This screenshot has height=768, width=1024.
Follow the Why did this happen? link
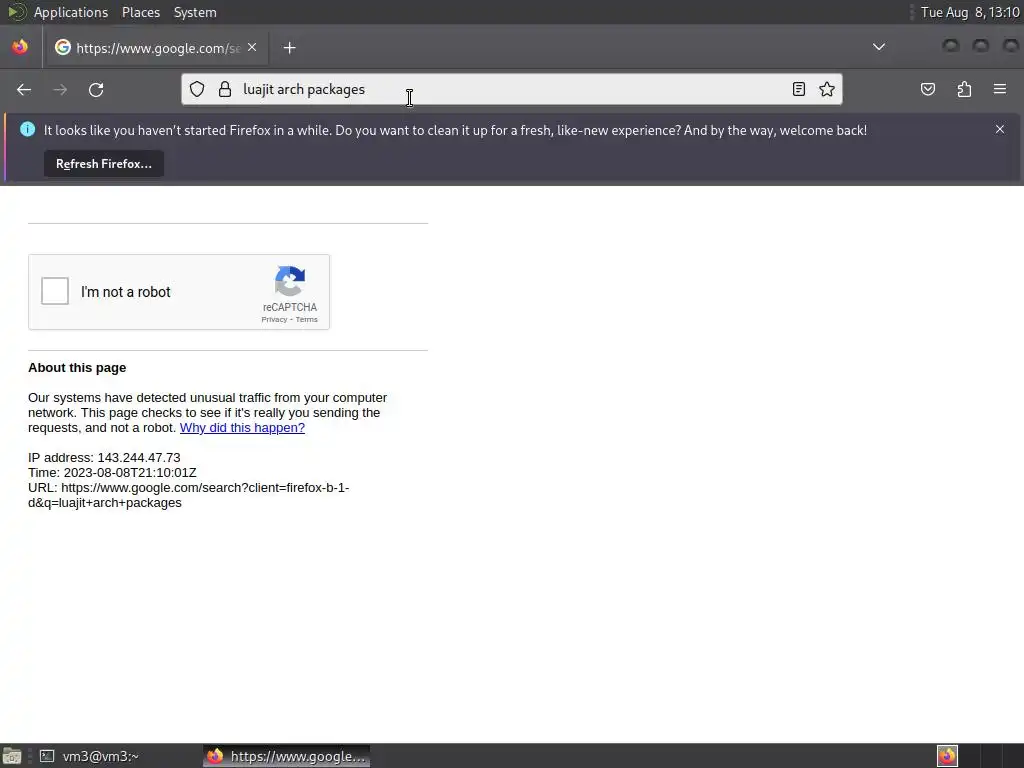tap(242, 428)
